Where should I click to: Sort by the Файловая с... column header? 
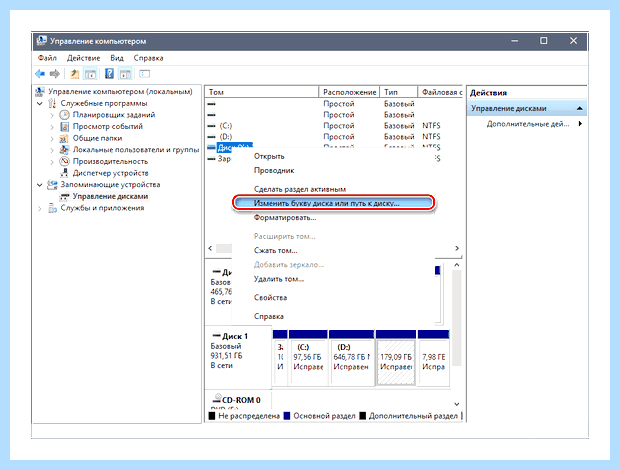coord(440,92)
